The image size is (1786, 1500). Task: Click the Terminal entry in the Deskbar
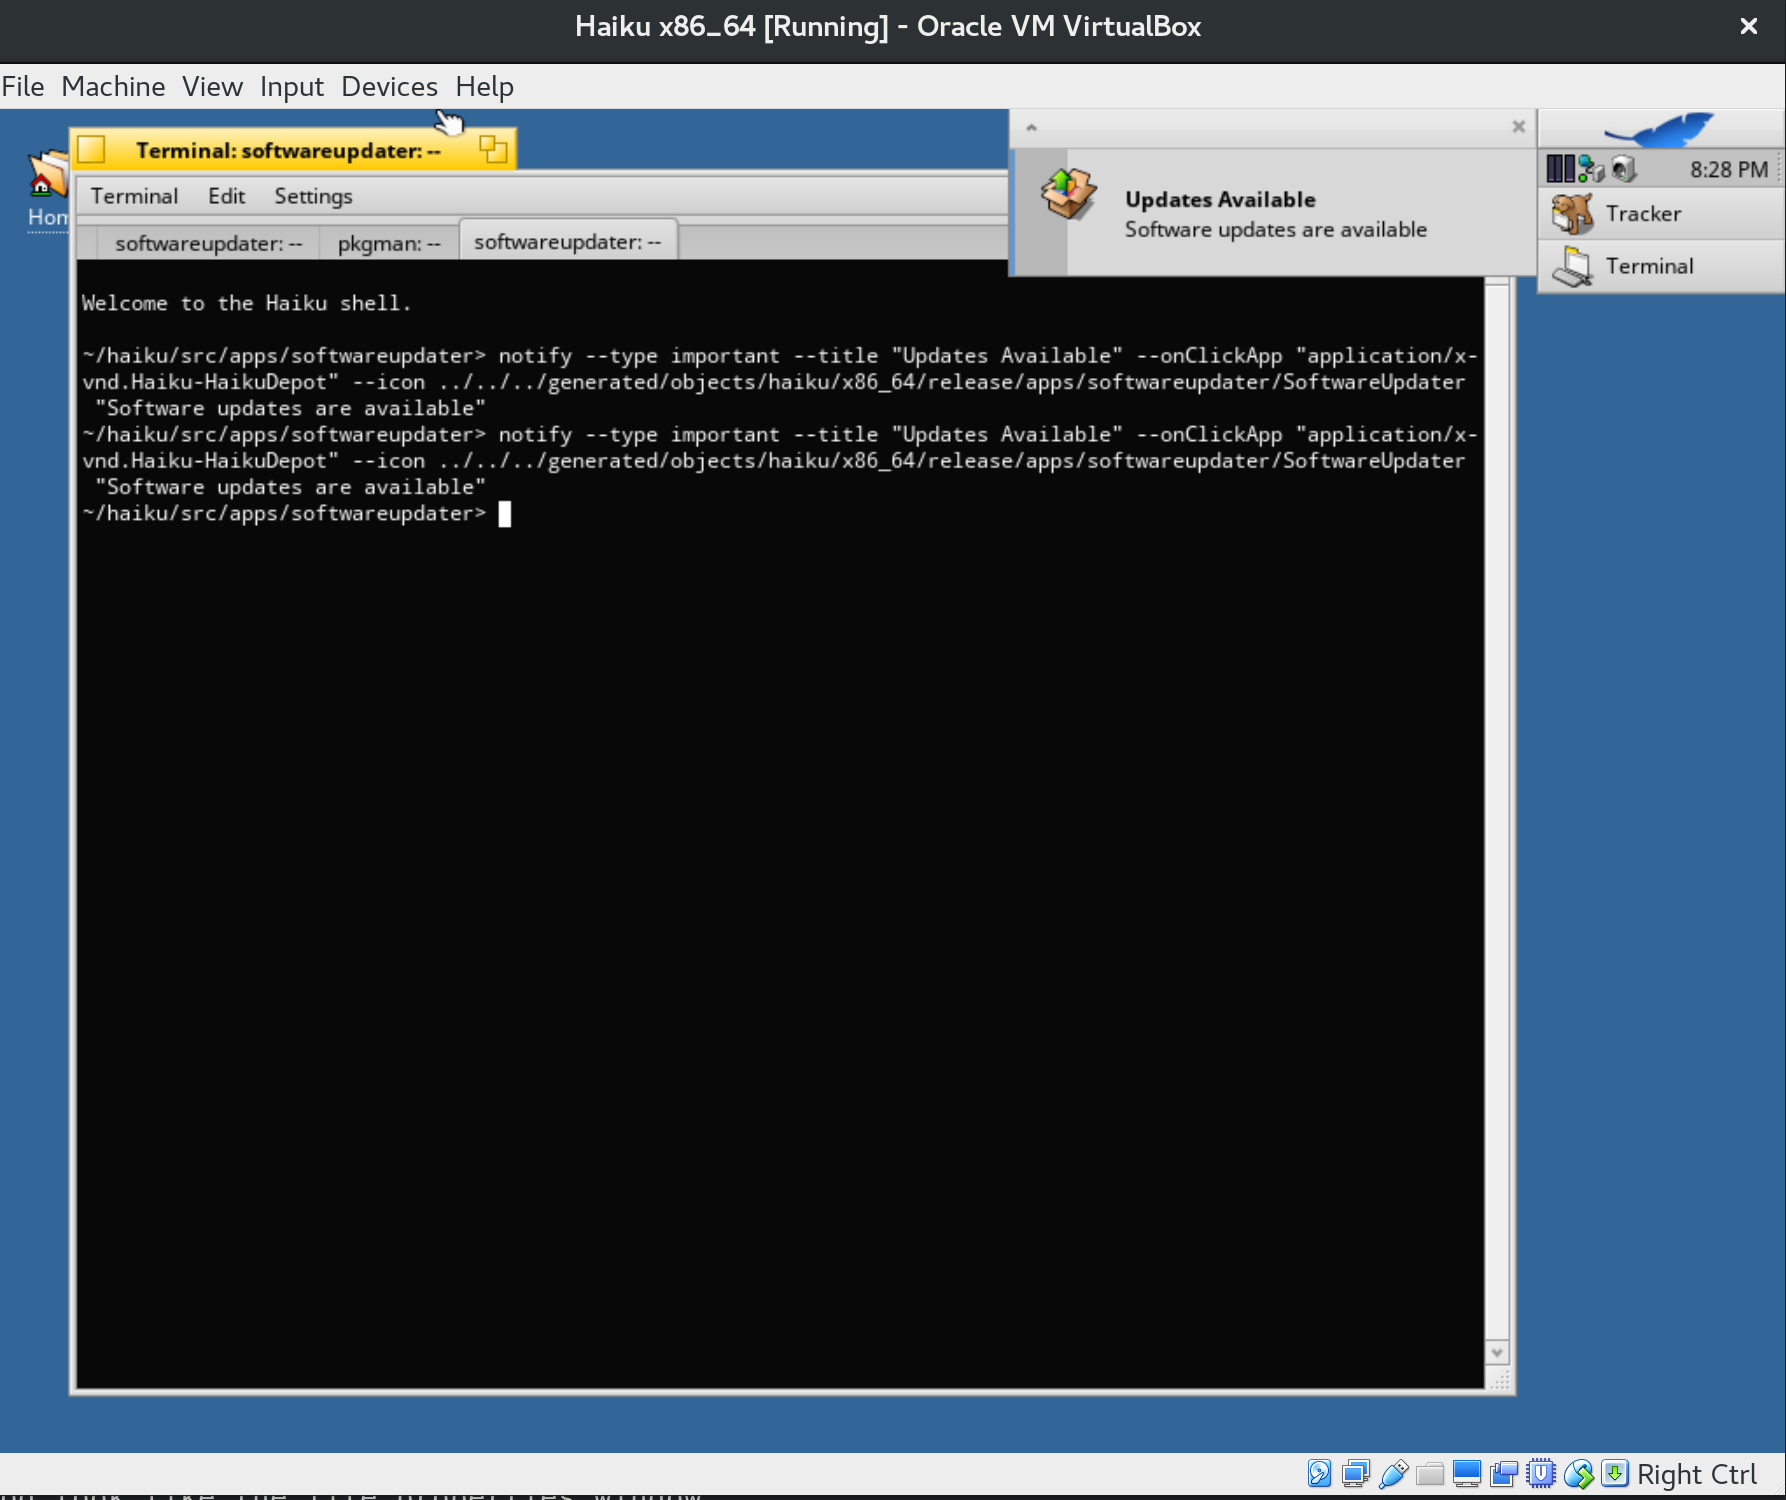pos(1661,266)
